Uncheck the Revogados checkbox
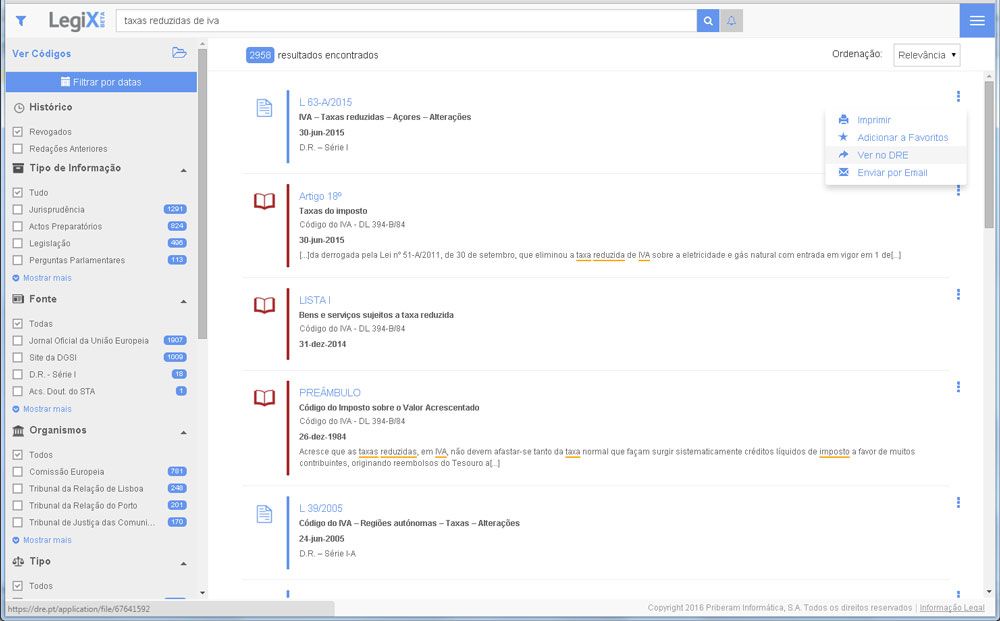The width and height of the screenshot is (1000, 621). coord(18,132)
